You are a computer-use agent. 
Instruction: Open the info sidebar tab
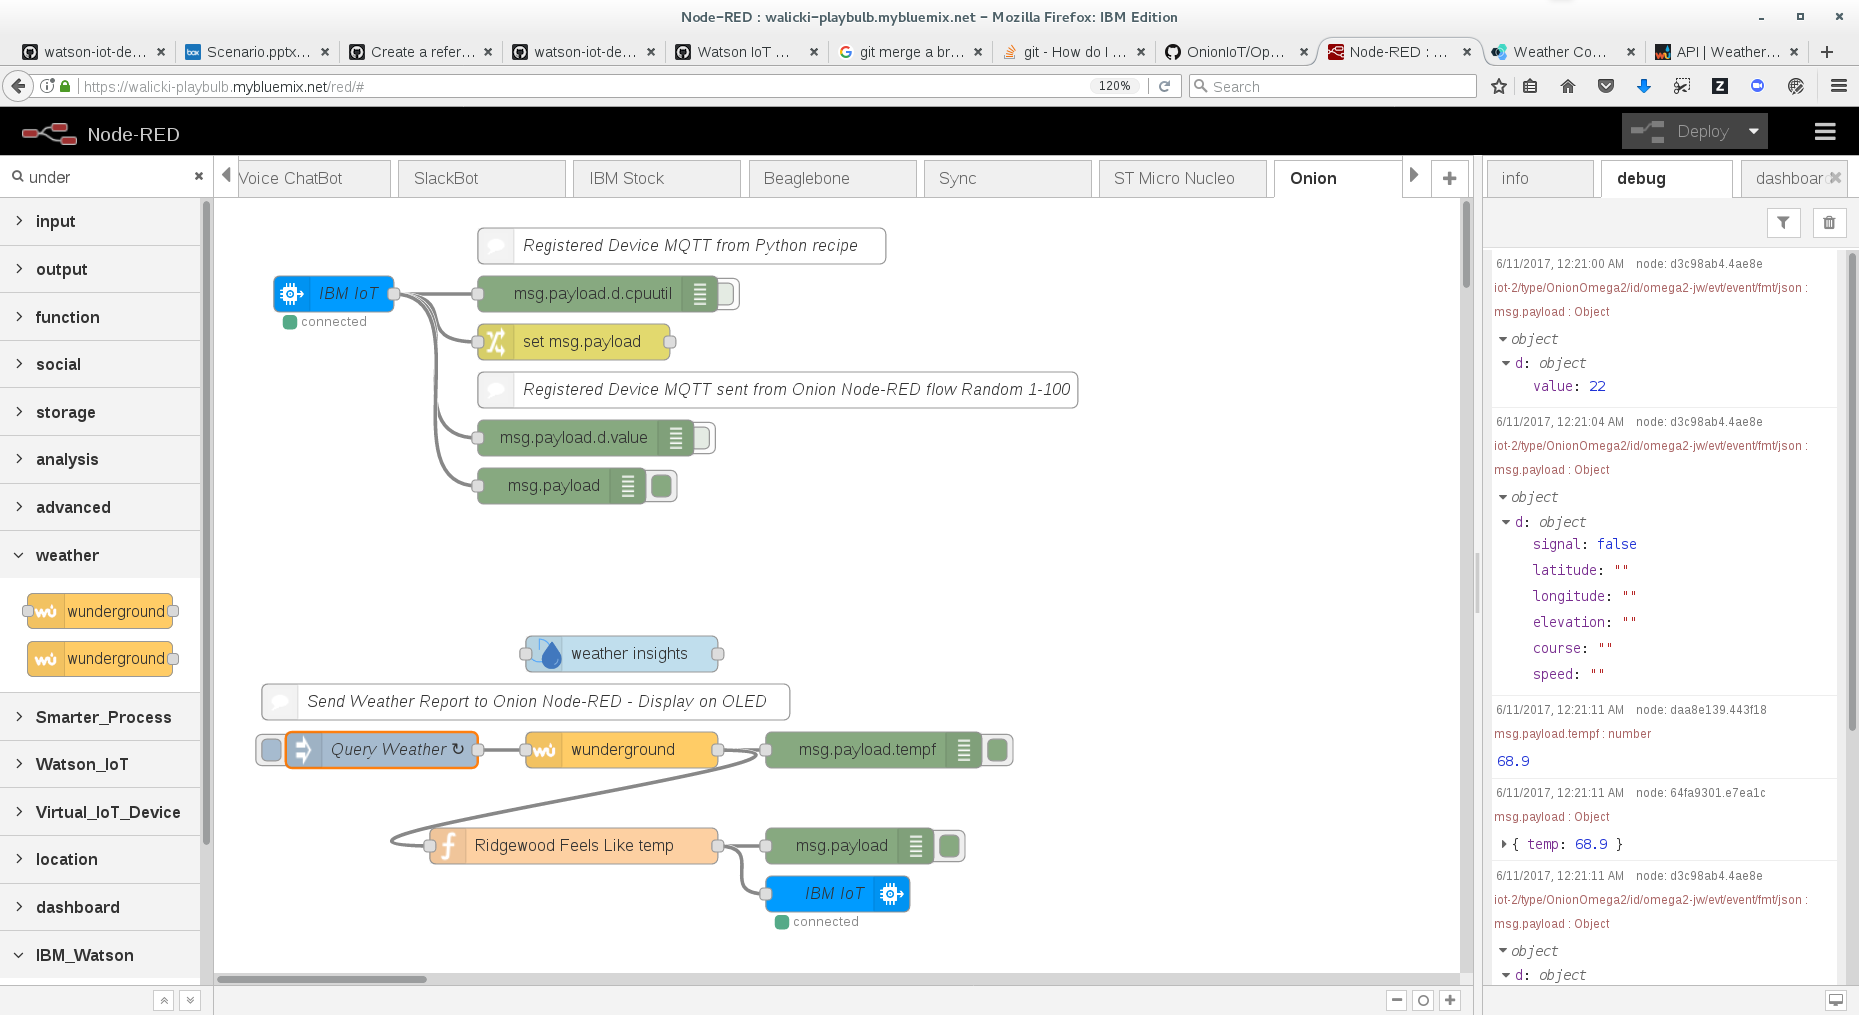1539,179
